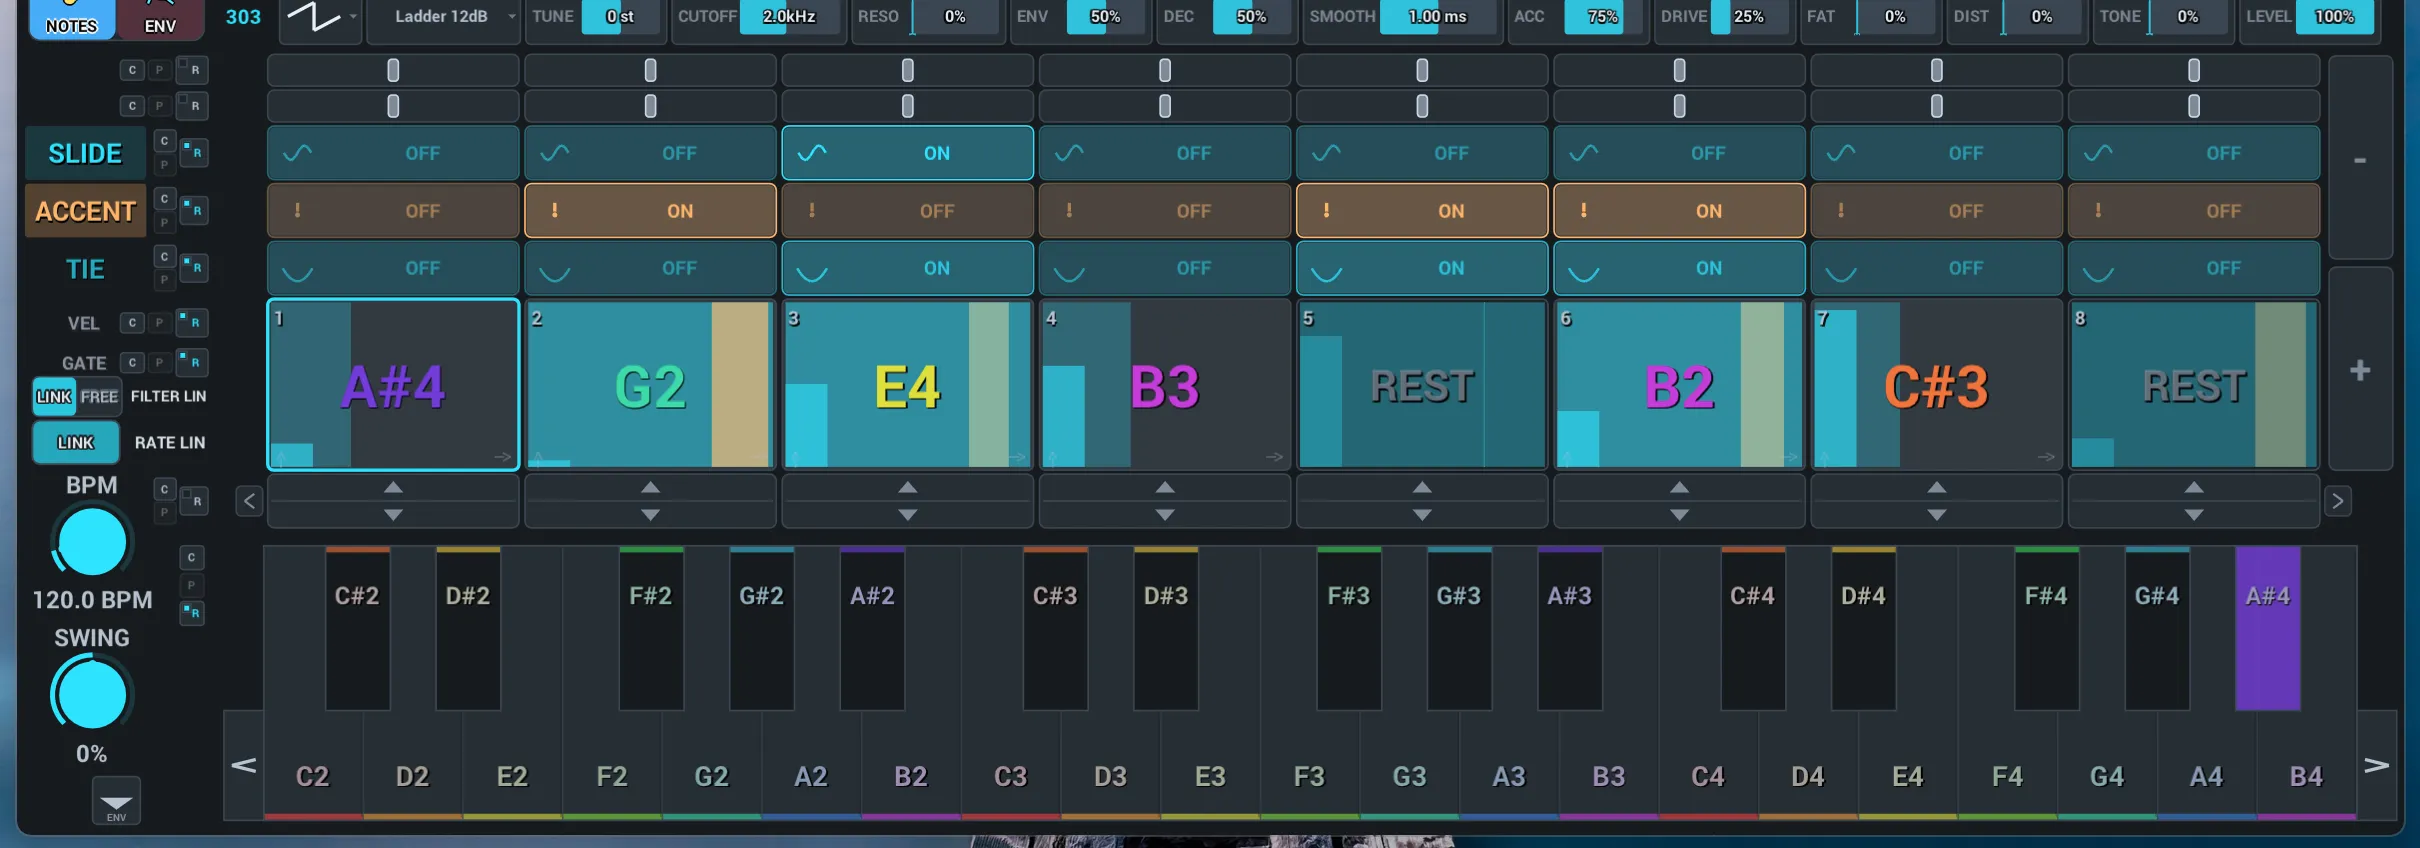This screenshot has height=848, width=2420.
Task: Toggle slide ON for step 3
Action: (907, 153)
